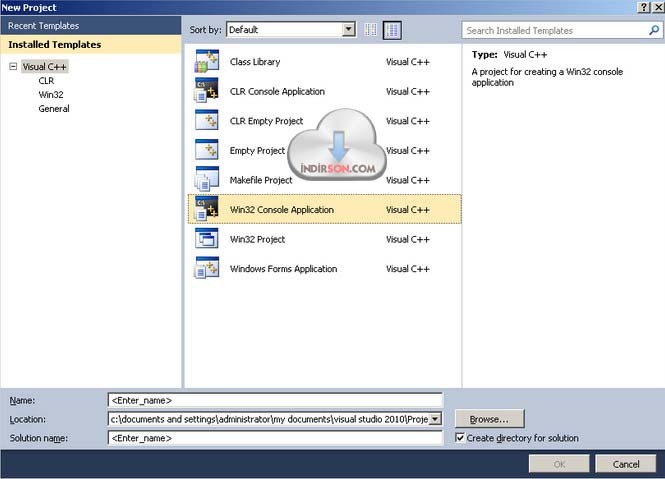Click Visual C++ type in Windows Forms row
665x479 pixels.
(408, 269)
